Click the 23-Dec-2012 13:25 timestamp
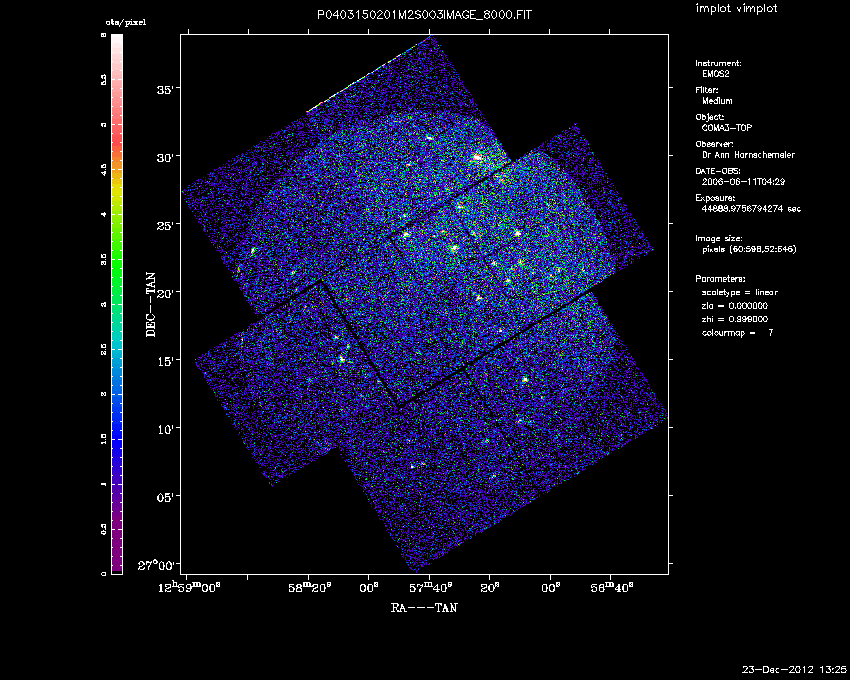 coord(794,670)
